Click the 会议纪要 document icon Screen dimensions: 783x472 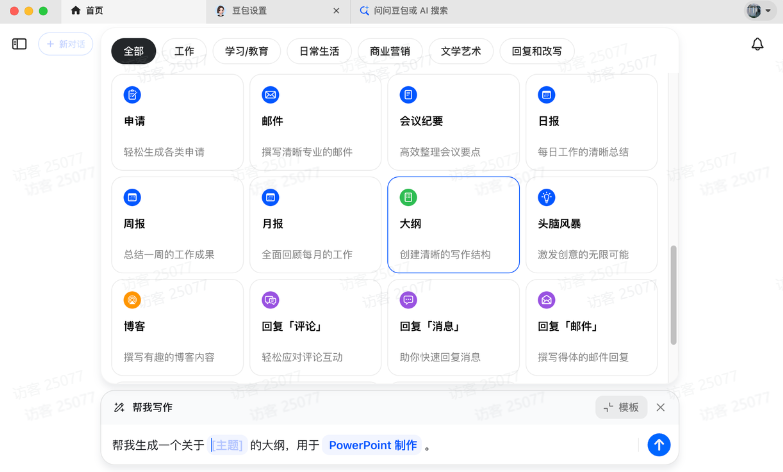tap(408, 95)
